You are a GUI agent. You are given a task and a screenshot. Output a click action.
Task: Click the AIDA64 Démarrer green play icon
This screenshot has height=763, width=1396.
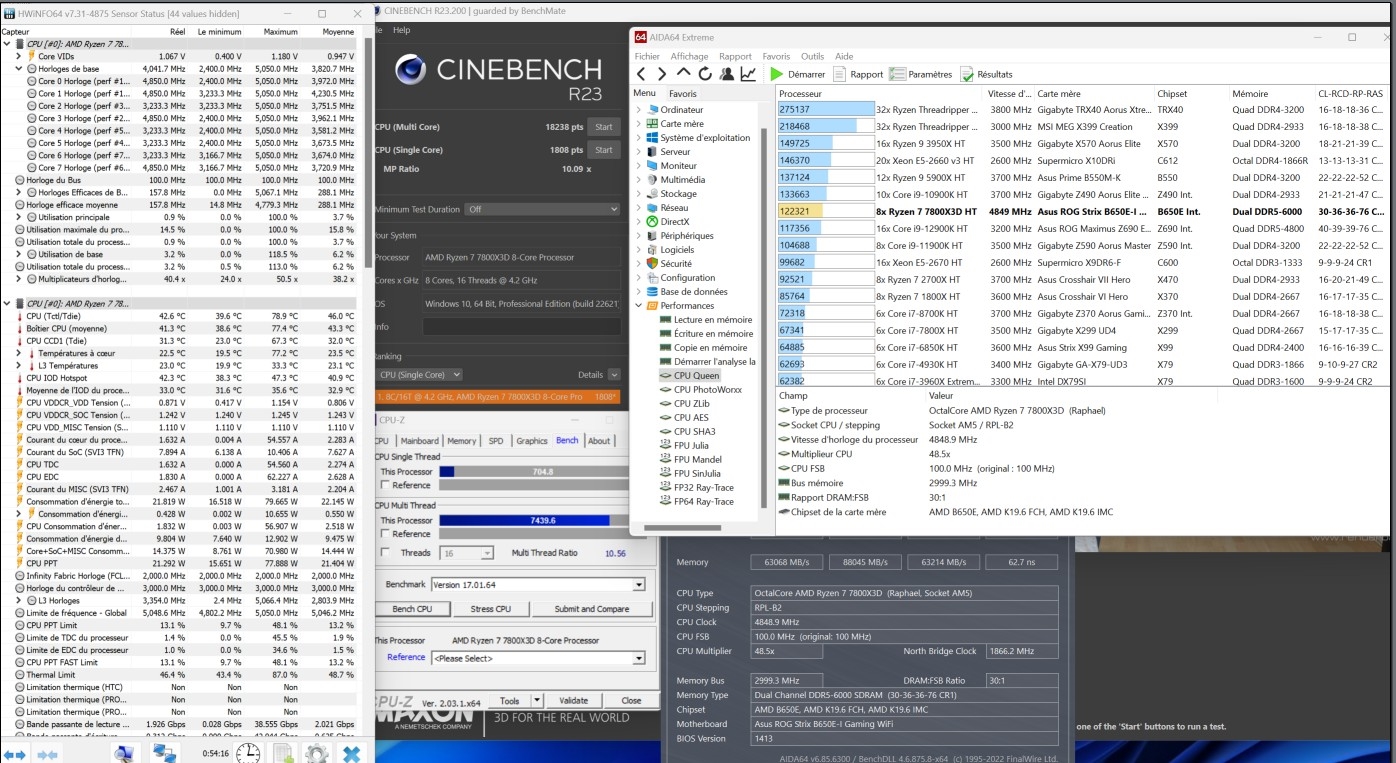(x=777, y=74)
